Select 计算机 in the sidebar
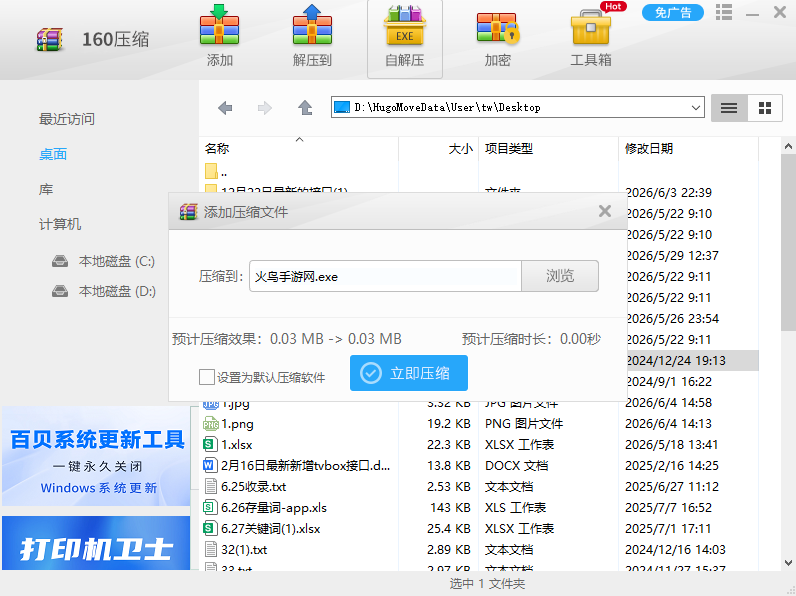This screenshot has height=596, width=796. 60,224
